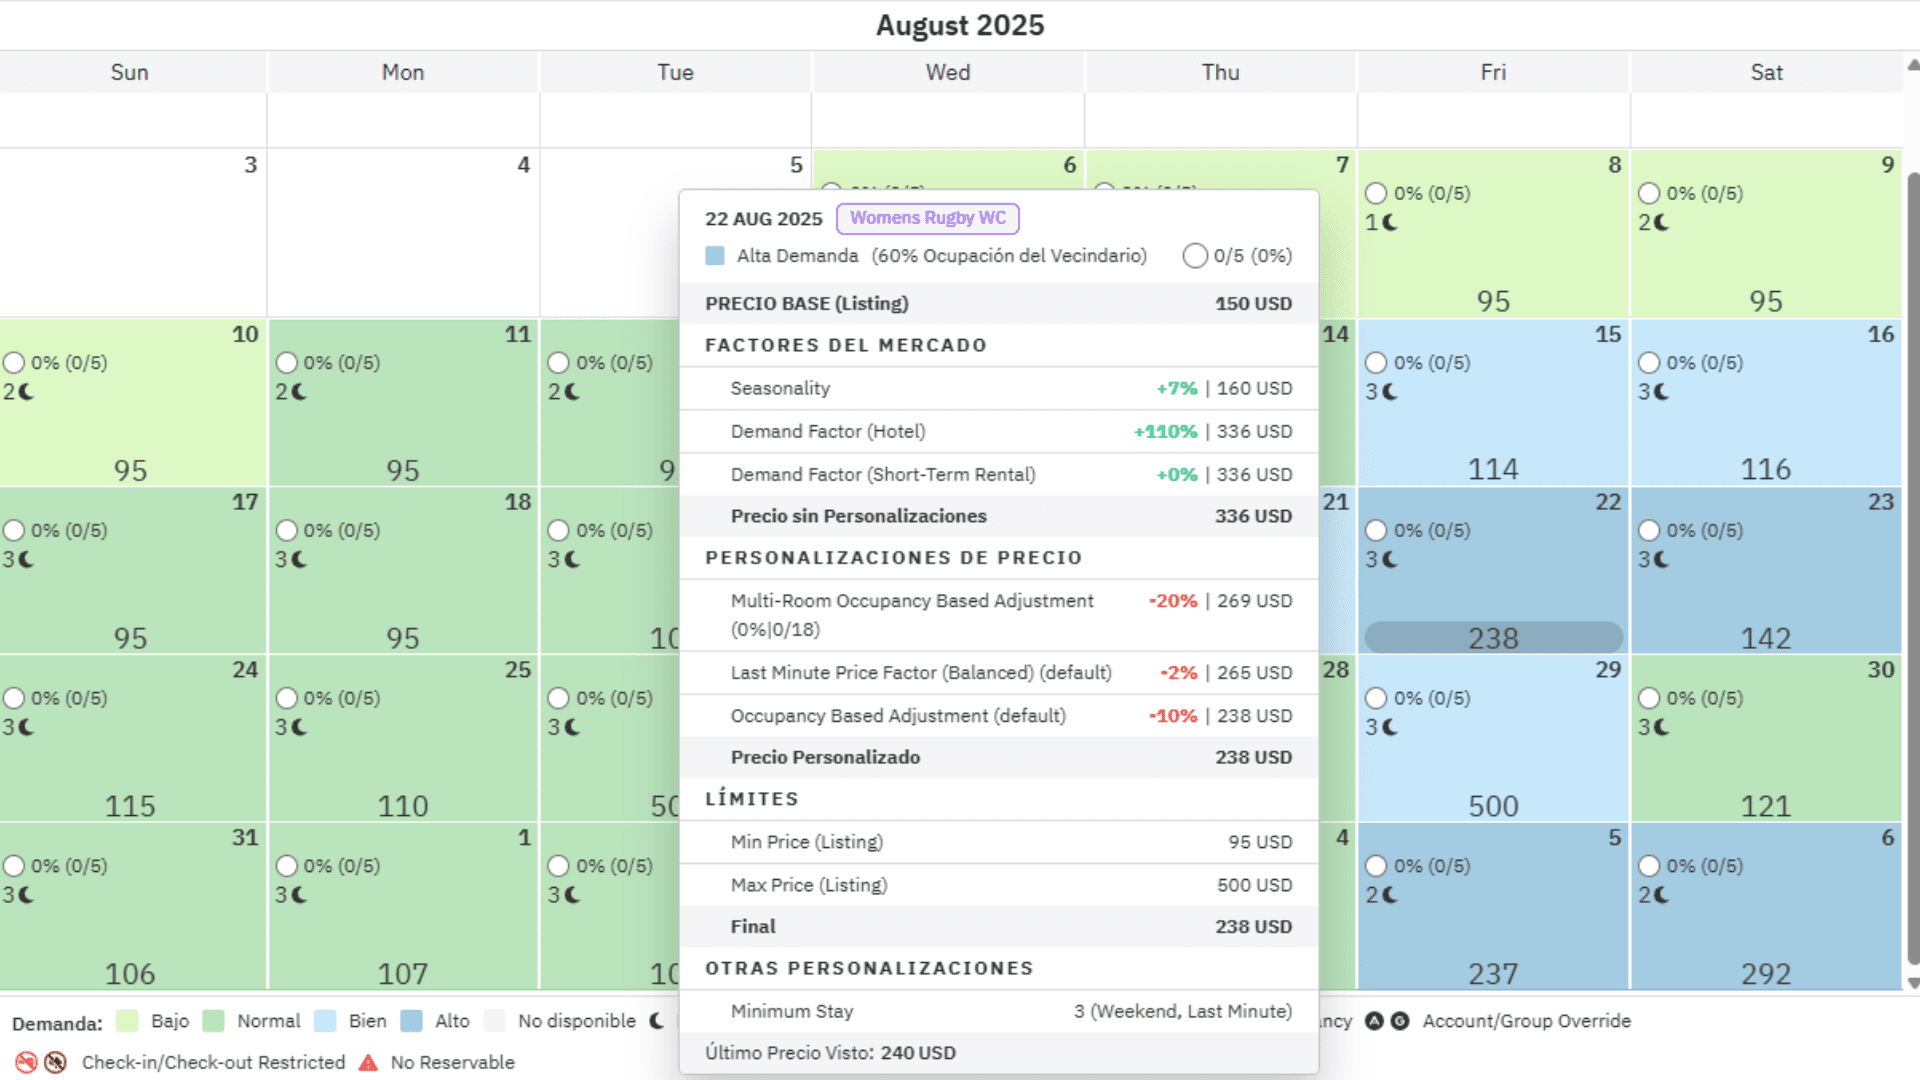Click the moon icon on August 17
The image size is (1920, 1080).
26,560
